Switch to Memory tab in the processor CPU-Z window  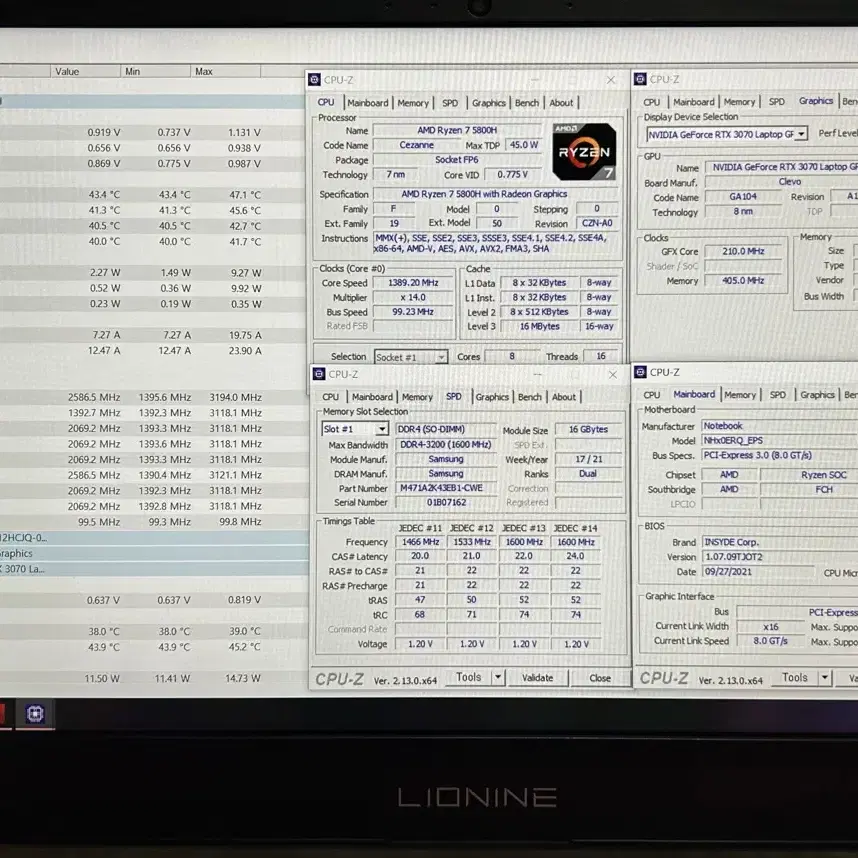click(413, 103)
